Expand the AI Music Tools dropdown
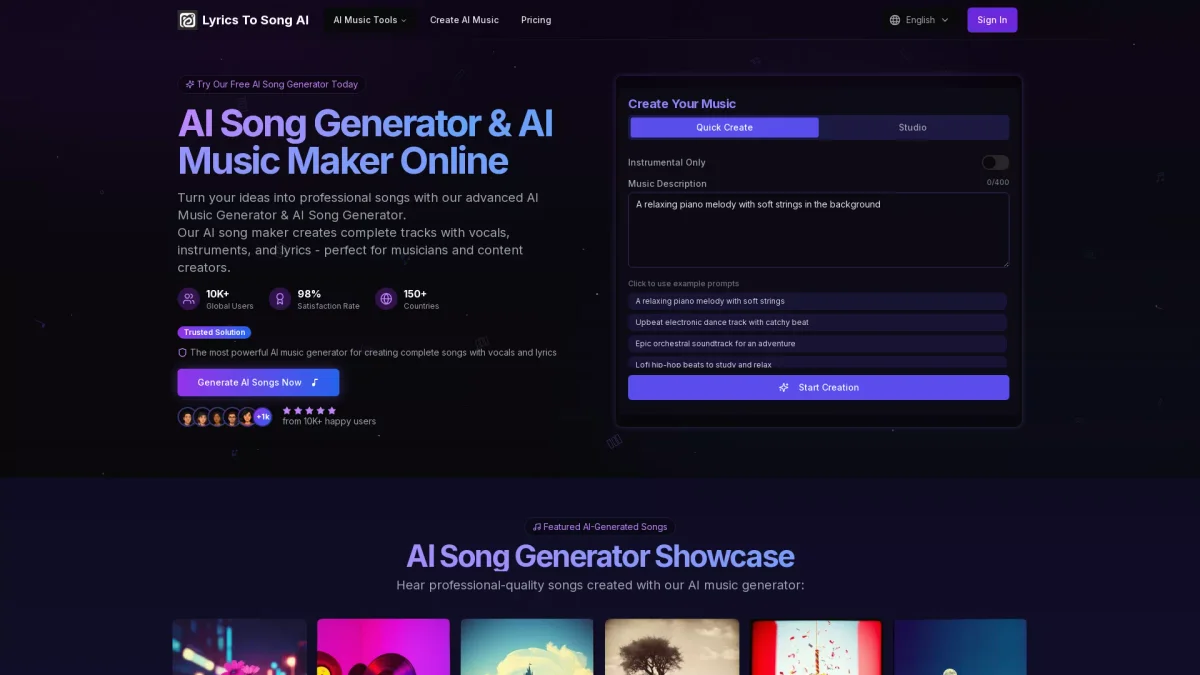This screenshot has height=675, width=1200. point(370,20)
